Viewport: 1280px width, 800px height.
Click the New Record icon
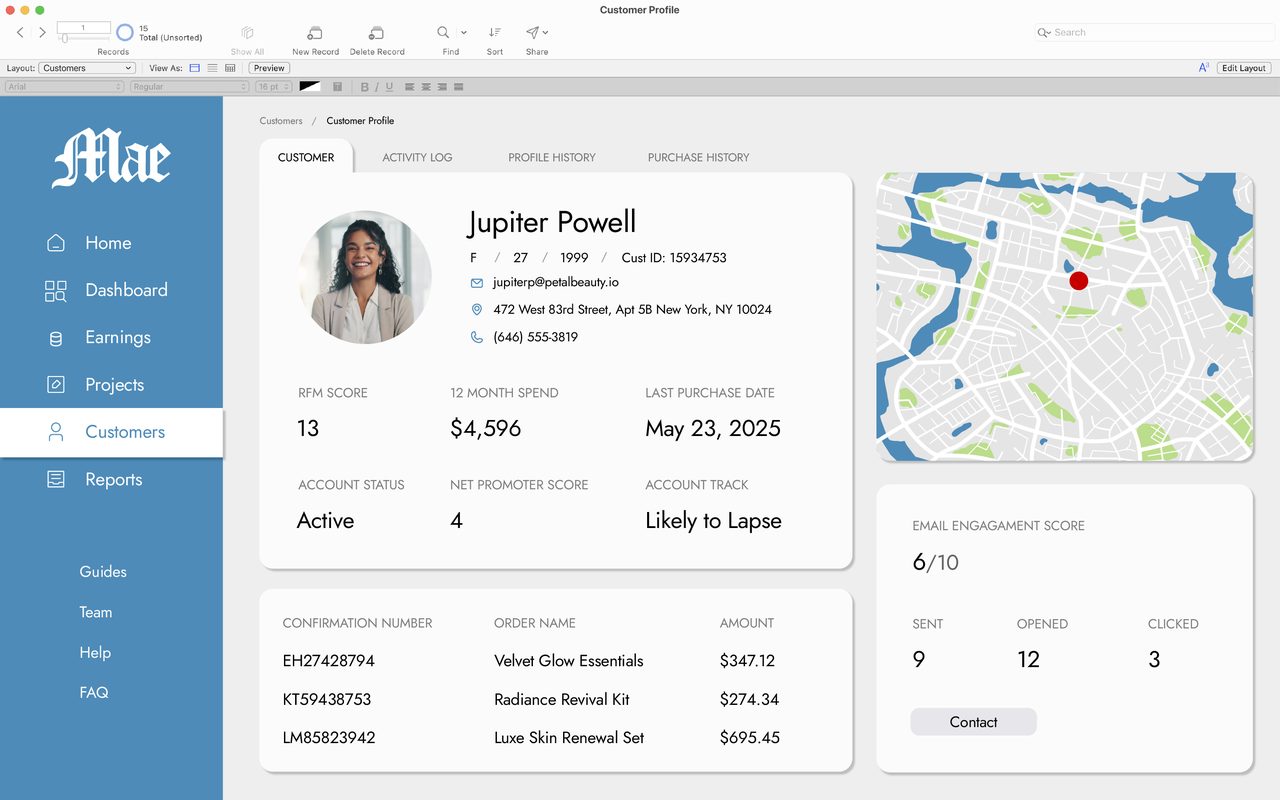pos(315,33)
